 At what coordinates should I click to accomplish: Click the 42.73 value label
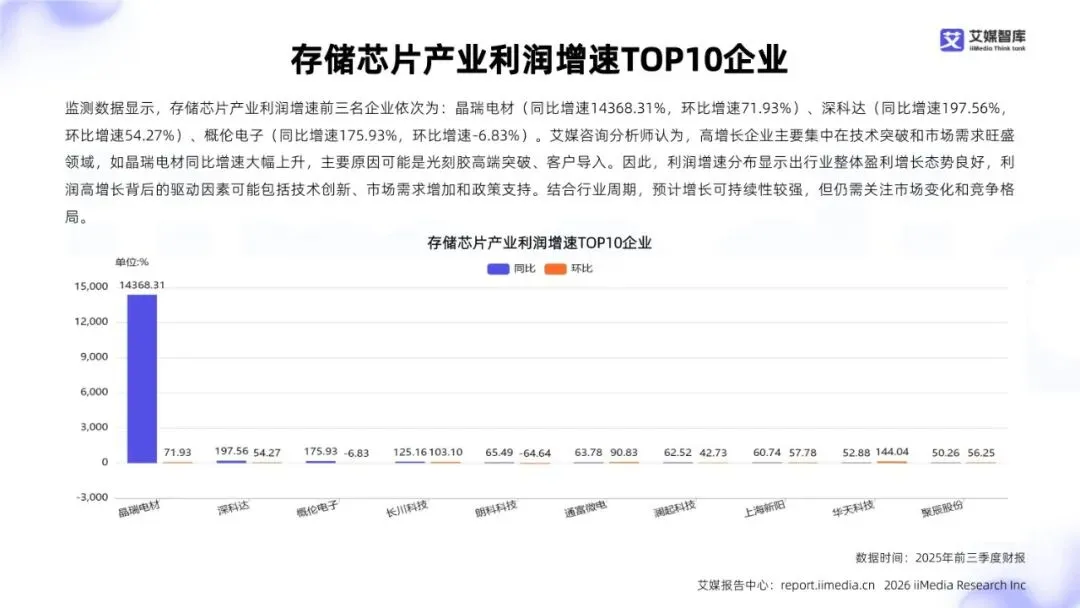click(713, 452)
